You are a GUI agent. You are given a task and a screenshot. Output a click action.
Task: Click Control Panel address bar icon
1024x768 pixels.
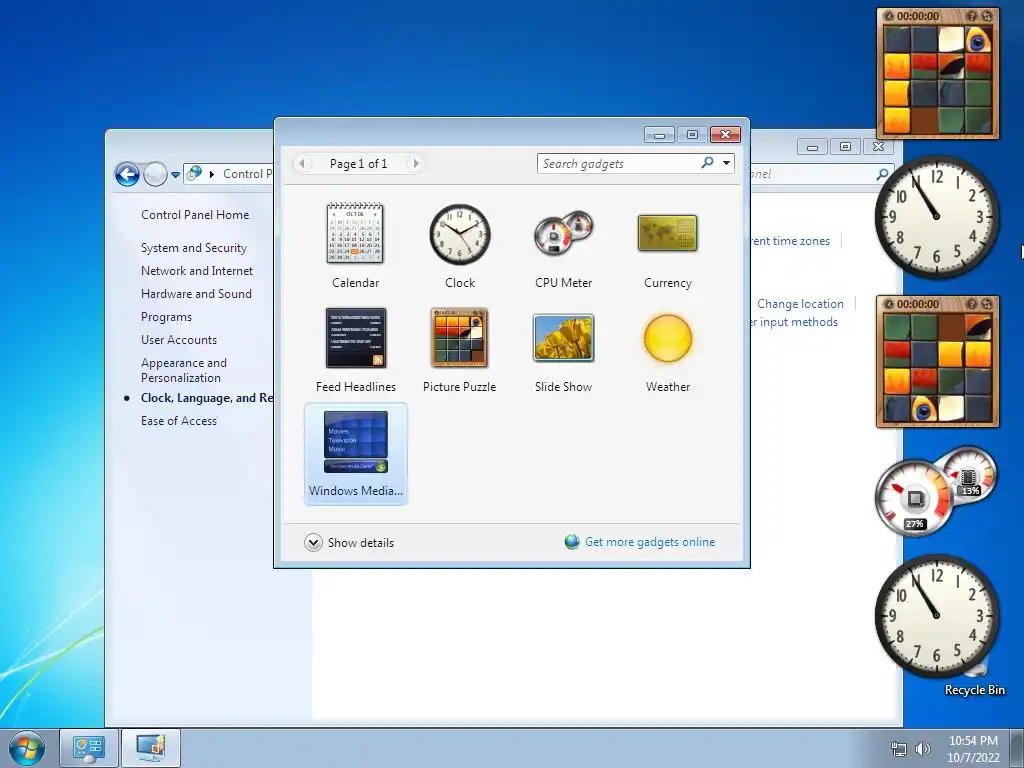click(194, 174)
